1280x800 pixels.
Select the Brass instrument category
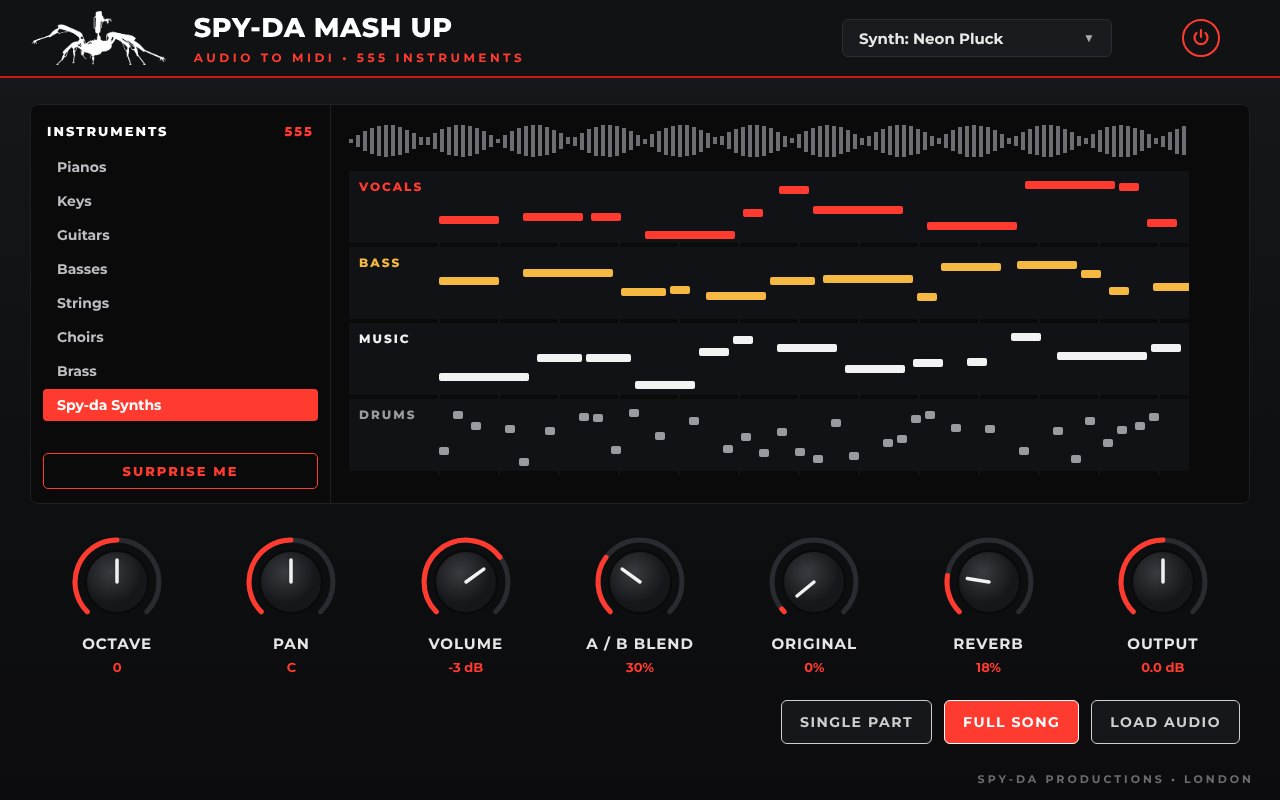180,371
